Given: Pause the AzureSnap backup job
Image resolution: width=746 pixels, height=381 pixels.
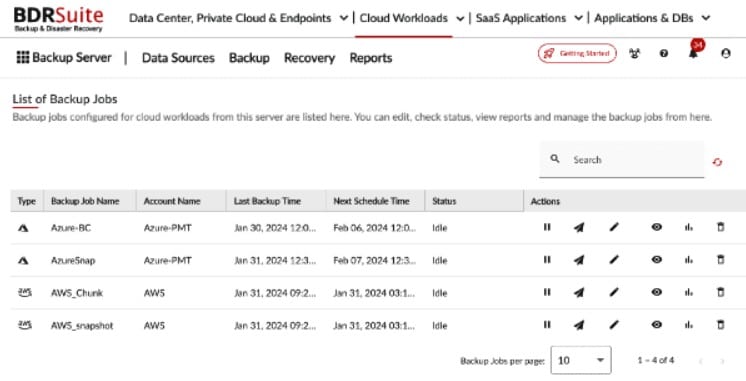Looking at the screenshot, I should 547,260.
